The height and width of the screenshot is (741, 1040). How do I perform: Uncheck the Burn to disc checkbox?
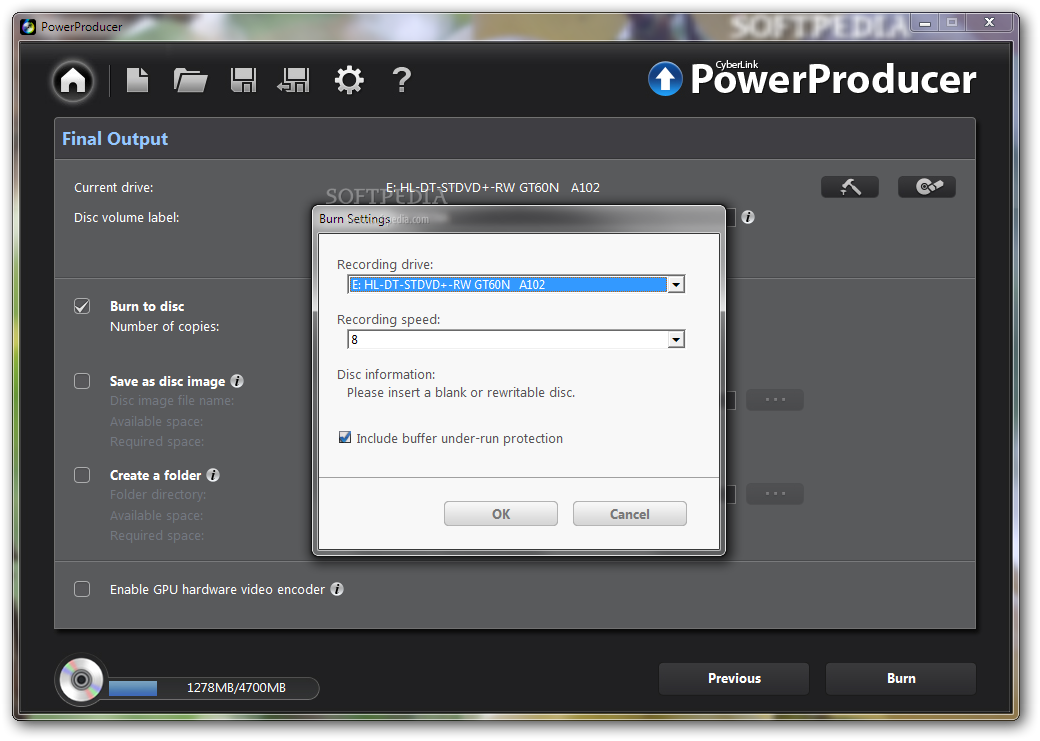click(x=82, y=306)
